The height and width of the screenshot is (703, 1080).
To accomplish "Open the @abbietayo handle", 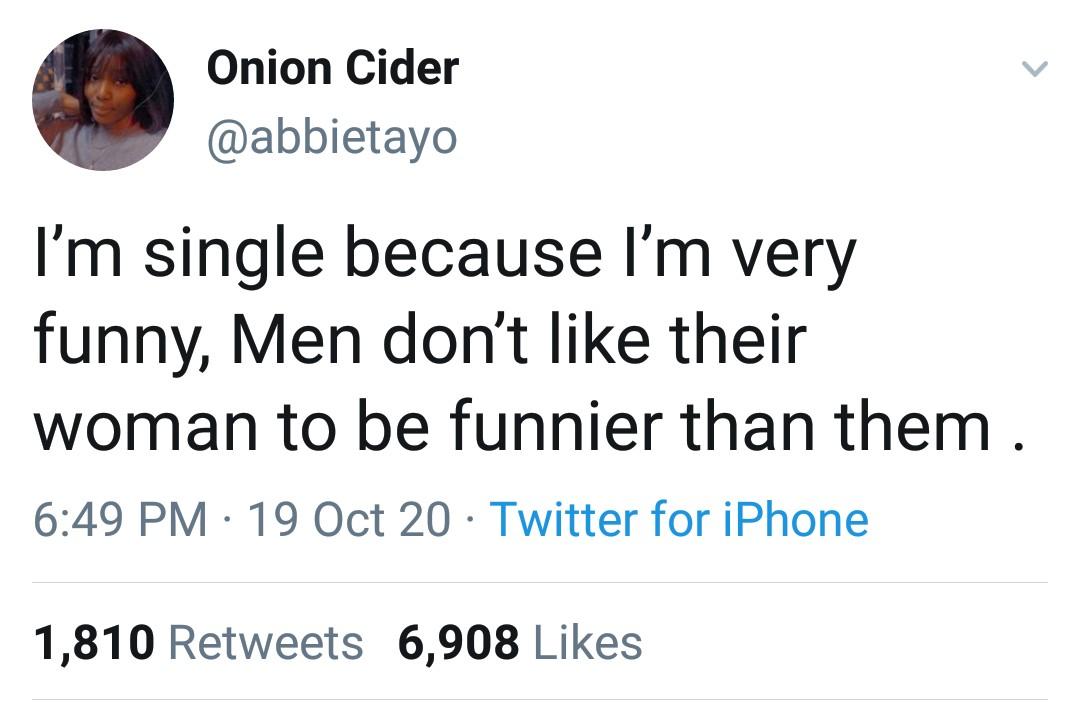I will pos(331,137).
